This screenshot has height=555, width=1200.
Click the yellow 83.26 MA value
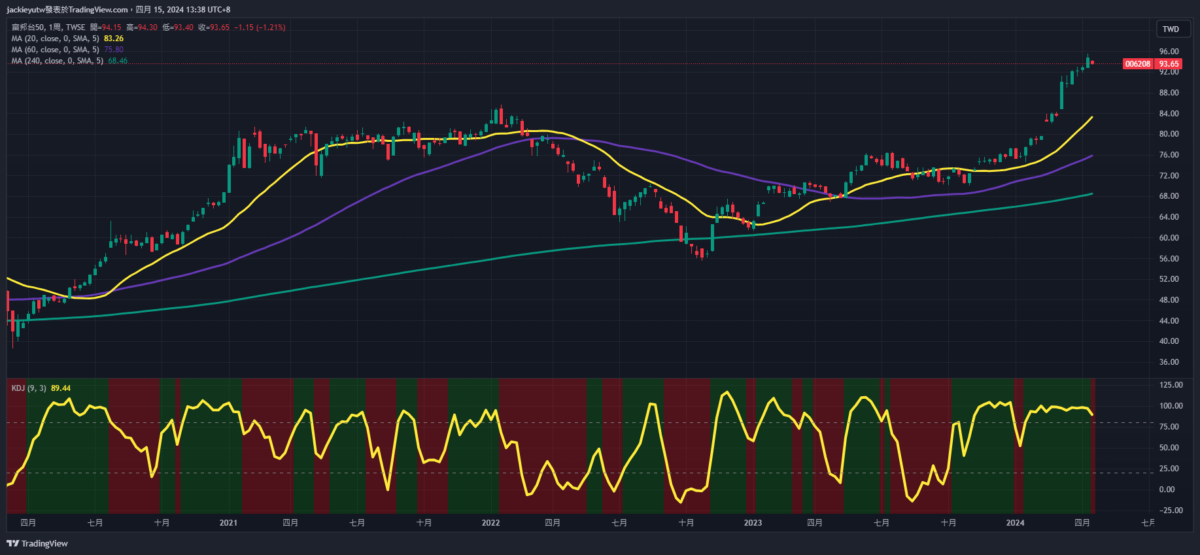[x=115, y=38]
